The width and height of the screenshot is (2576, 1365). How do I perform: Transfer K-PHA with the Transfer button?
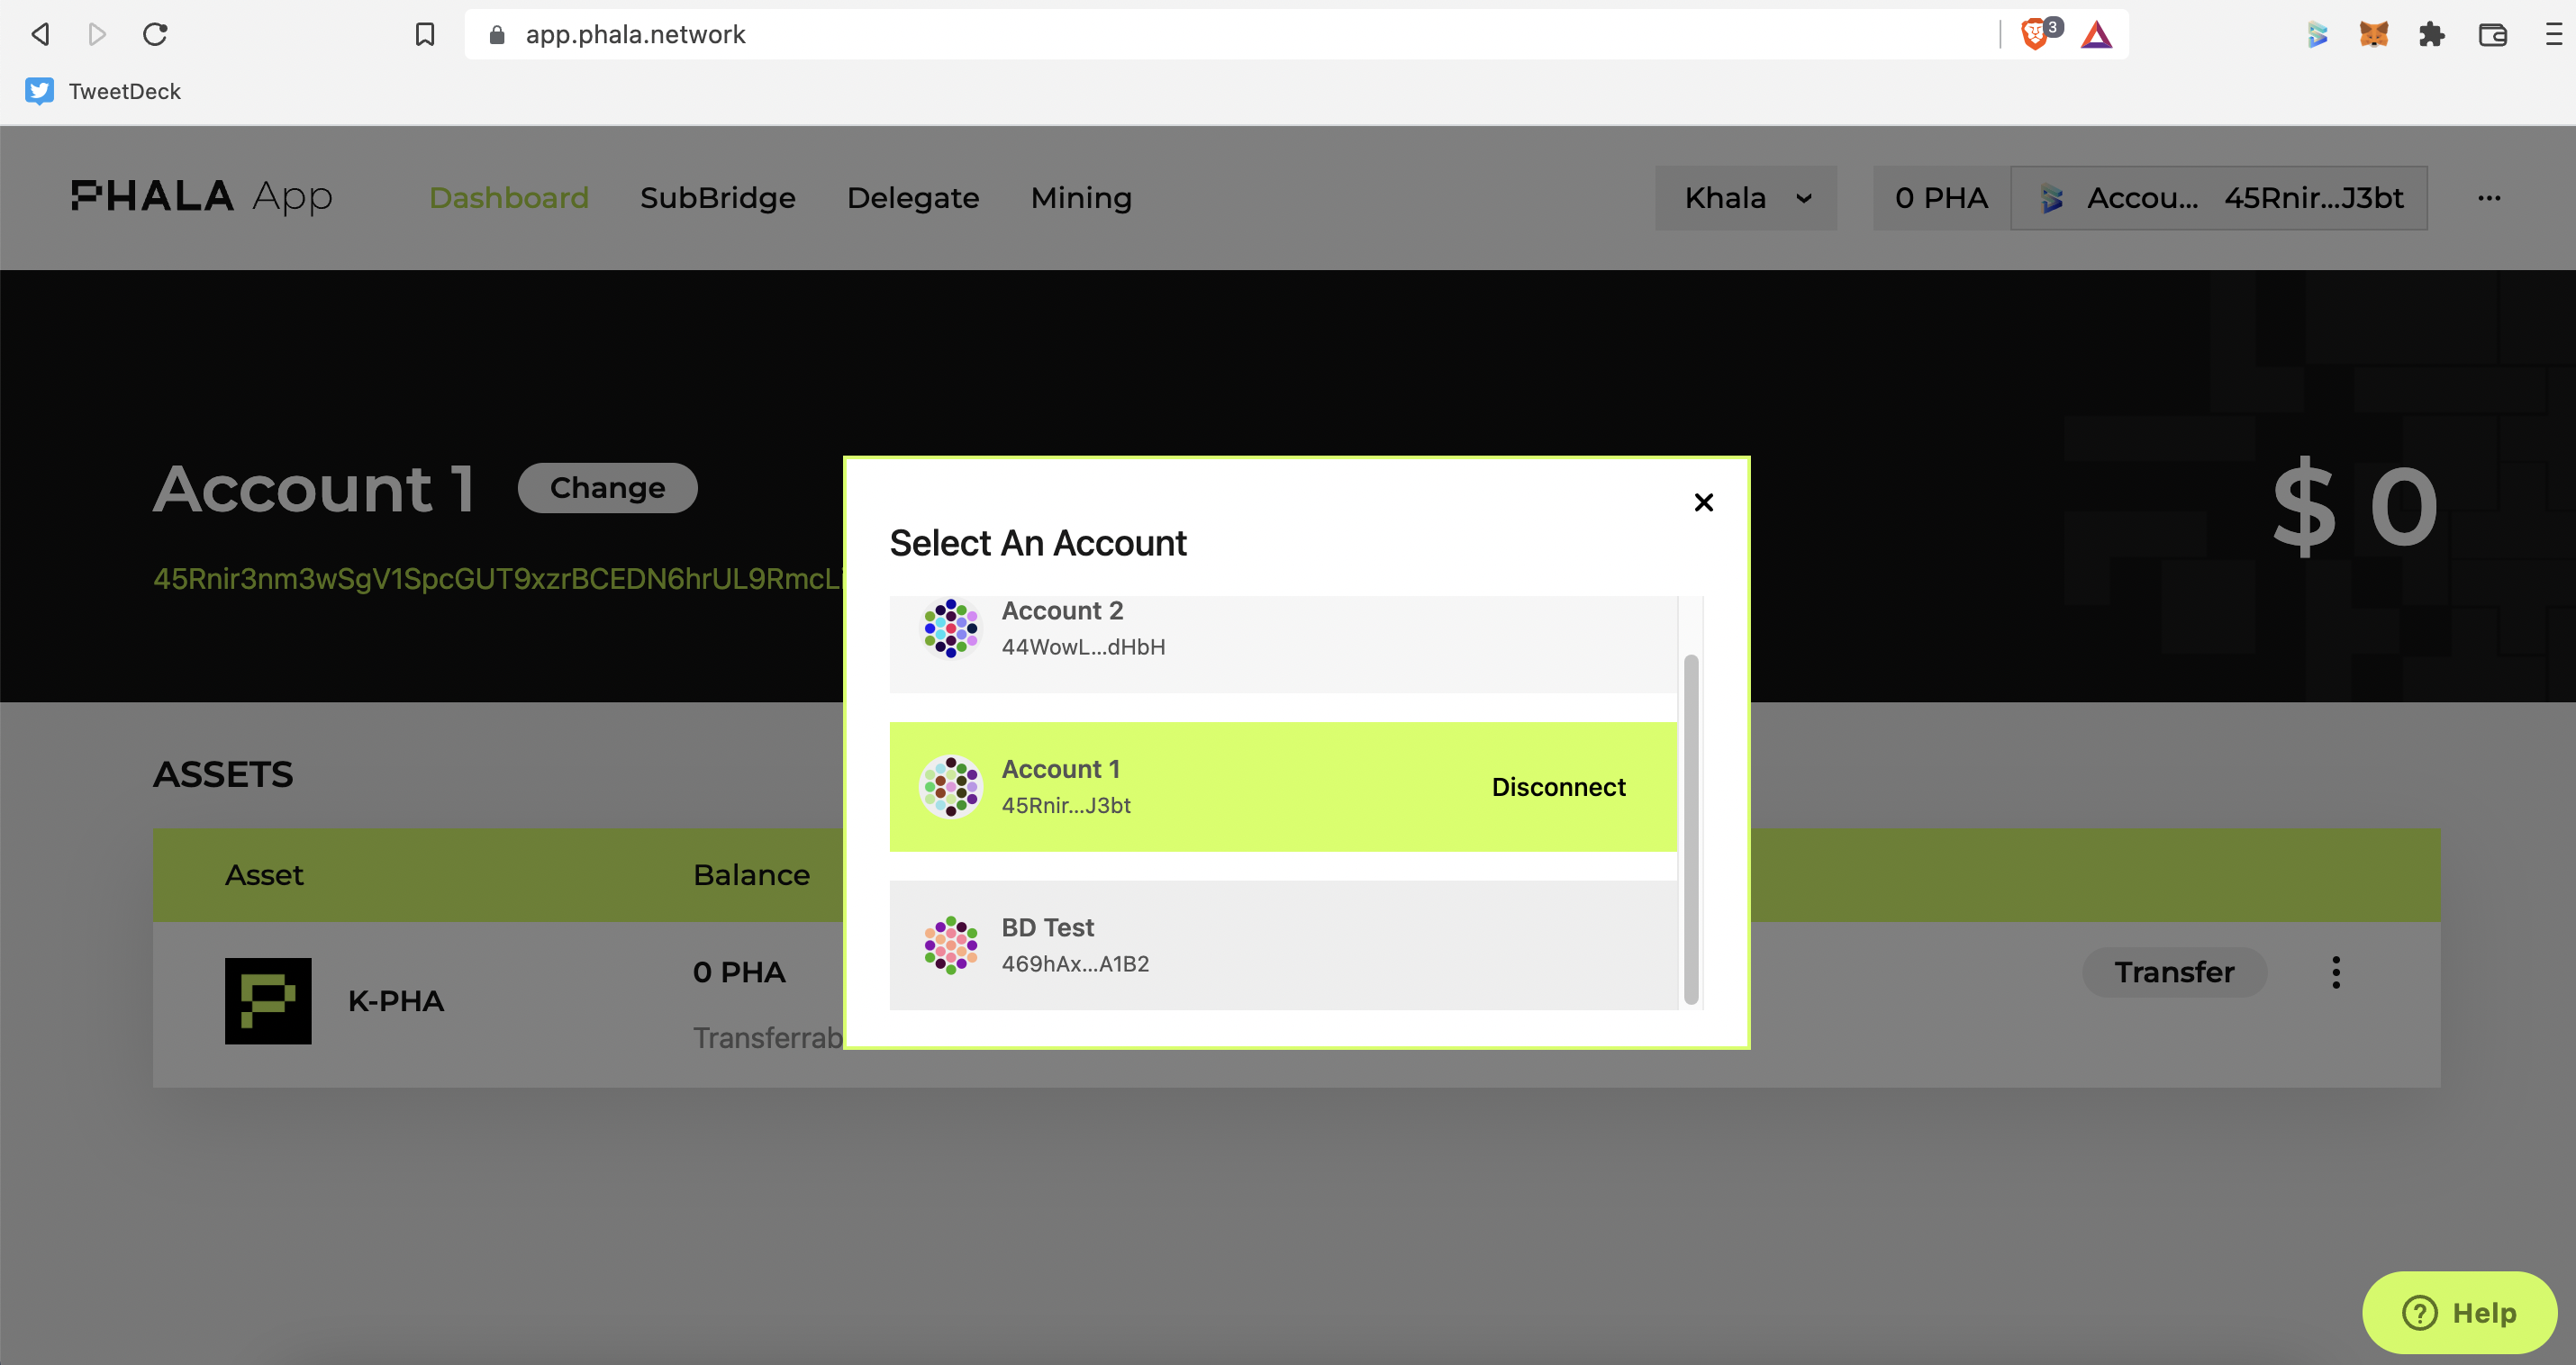click(2174, 972)
